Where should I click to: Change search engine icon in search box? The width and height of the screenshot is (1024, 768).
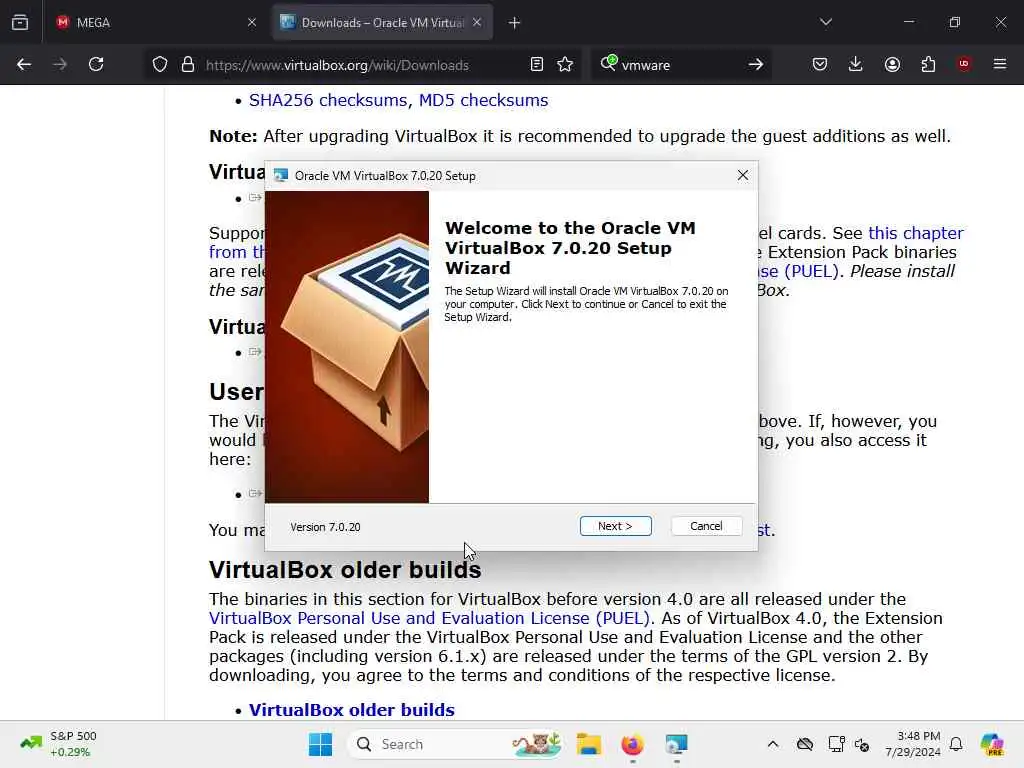click(x=609, y=63)
